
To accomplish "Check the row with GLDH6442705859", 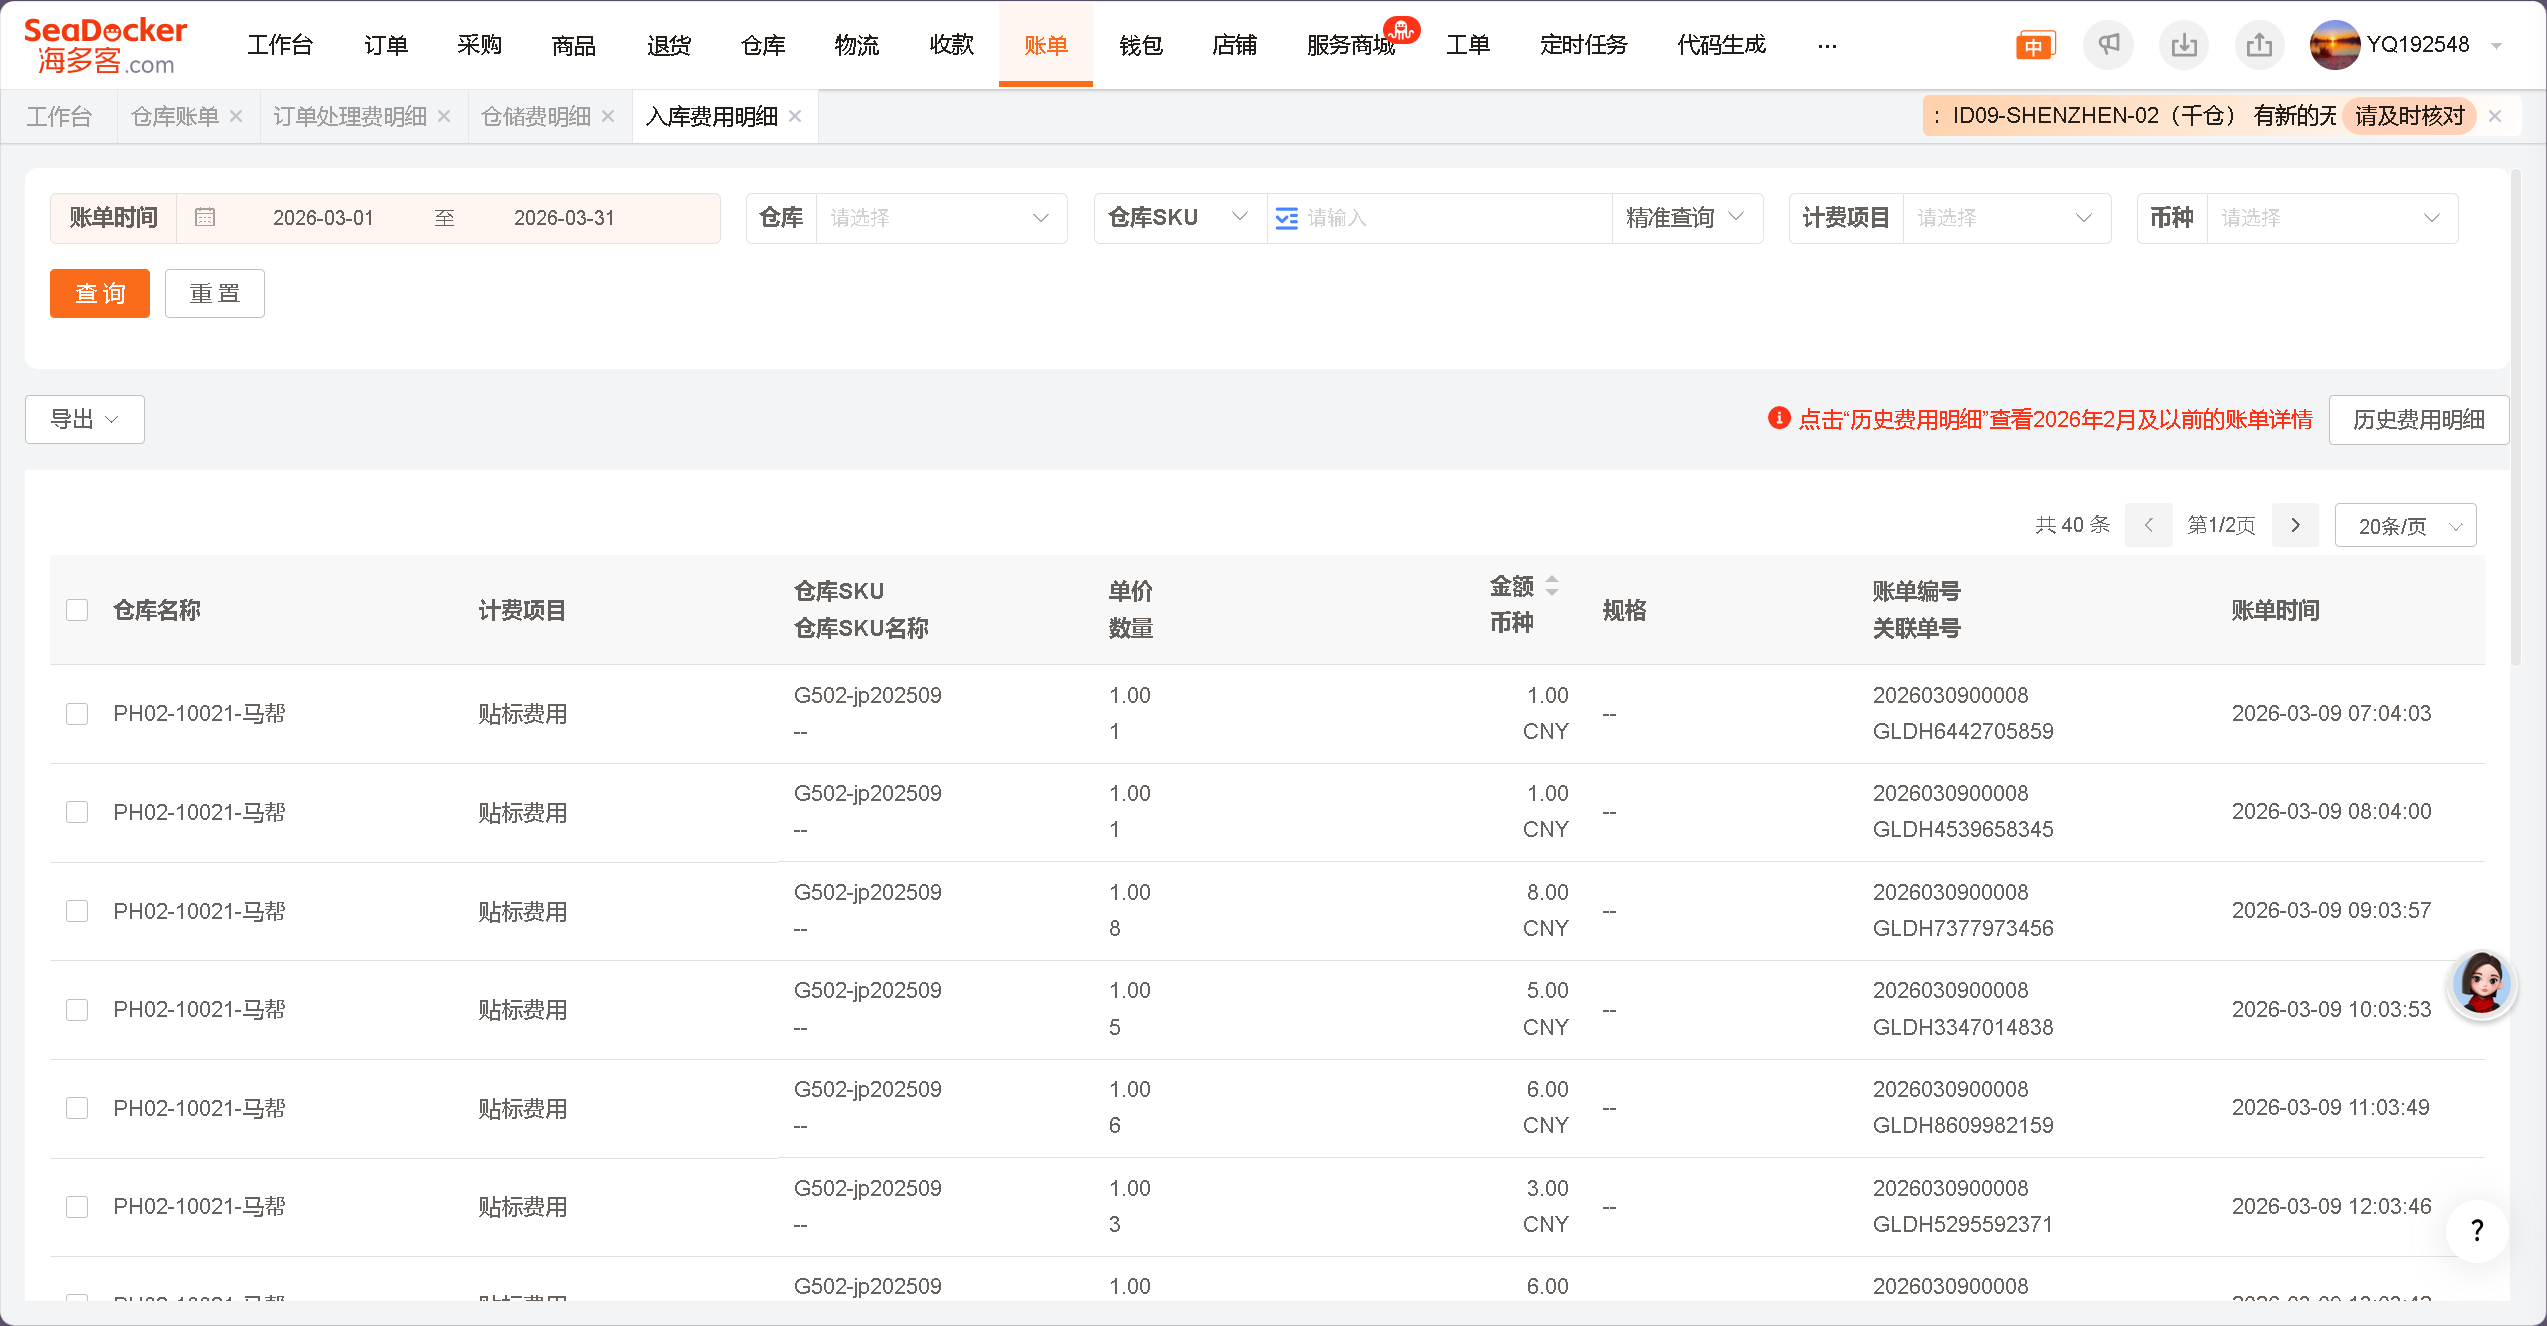I will (x=77, y=714).
